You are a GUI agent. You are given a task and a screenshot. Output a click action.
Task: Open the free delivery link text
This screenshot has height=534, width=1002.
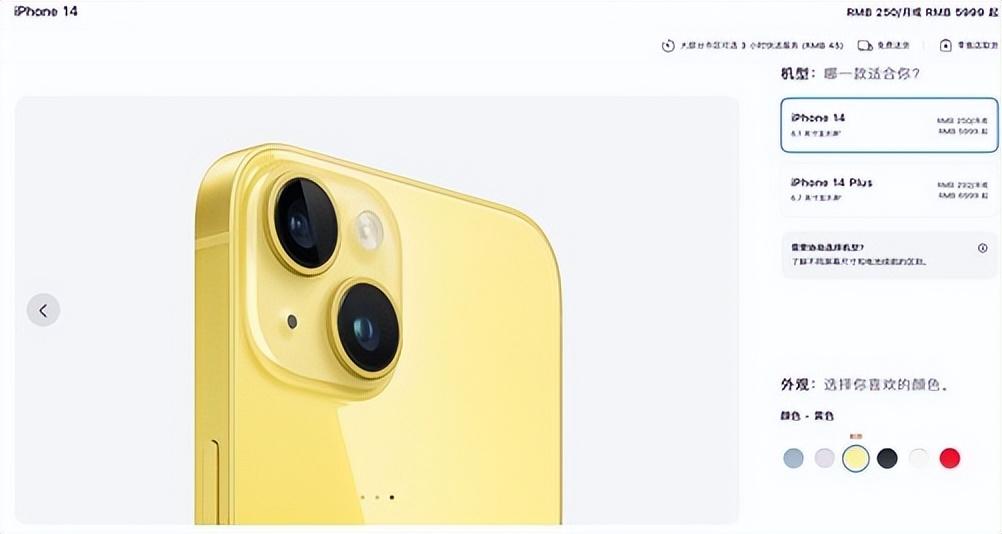(893, 46)
